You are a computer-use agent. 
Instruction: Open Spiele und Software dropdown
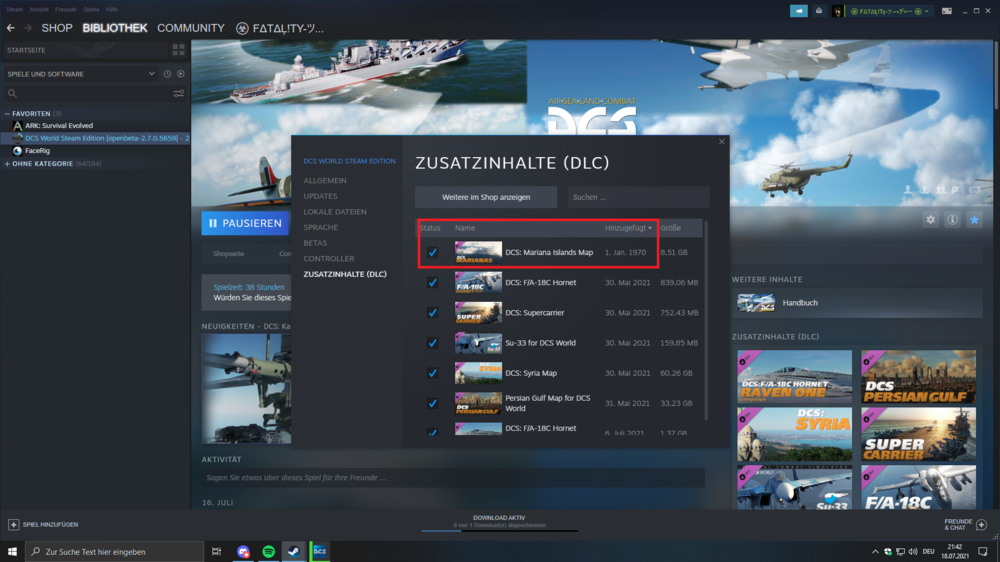(81, 74)
